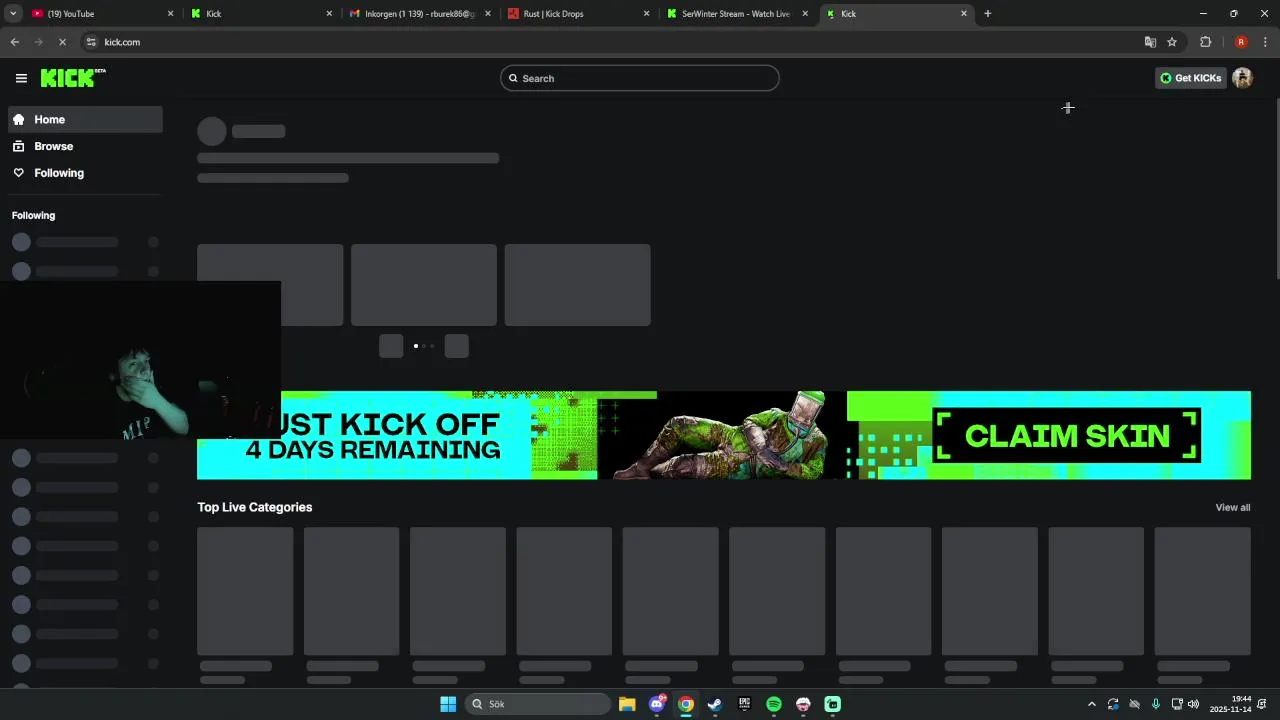Click the Chrome taskbar icon
1280x720 pixels.
[x=686, y=704]
